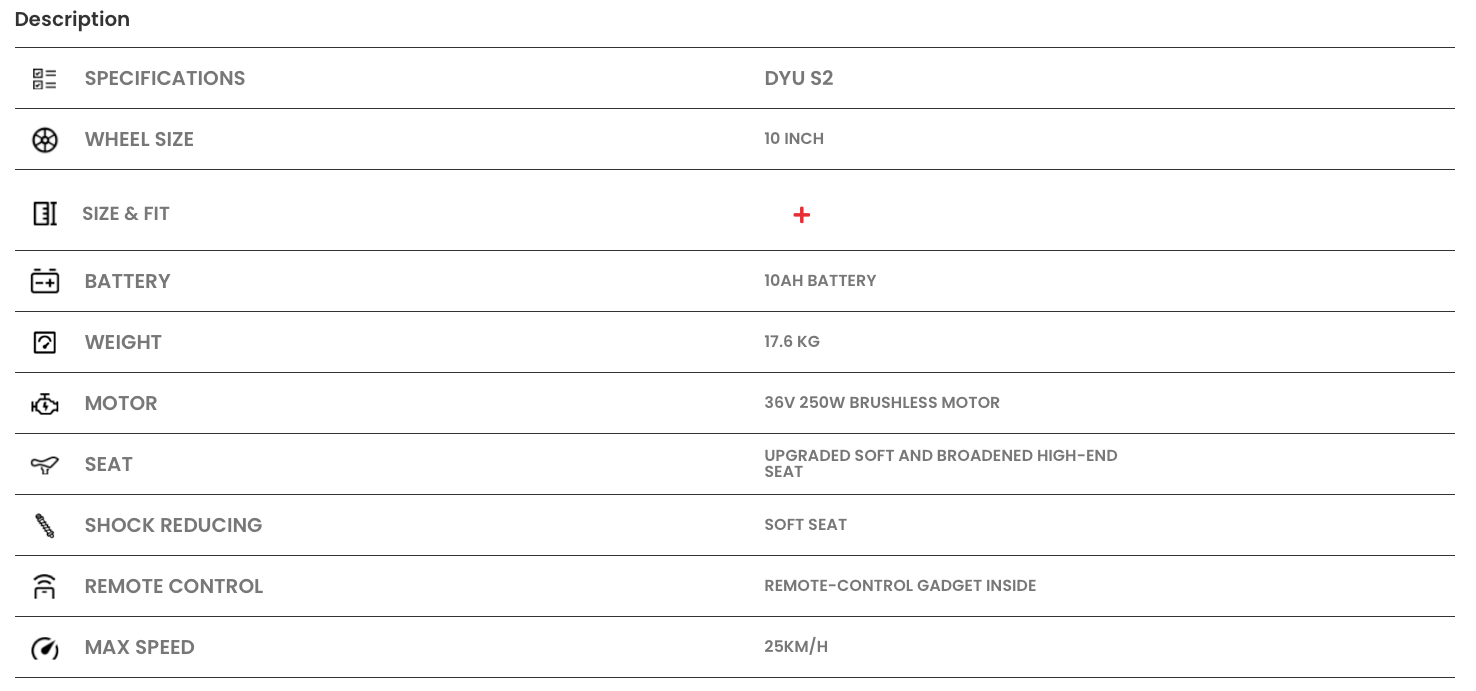This screenshot has width=1476, height=691.
Task: Click the specifications checklist icon
Action: click(45, 79)
